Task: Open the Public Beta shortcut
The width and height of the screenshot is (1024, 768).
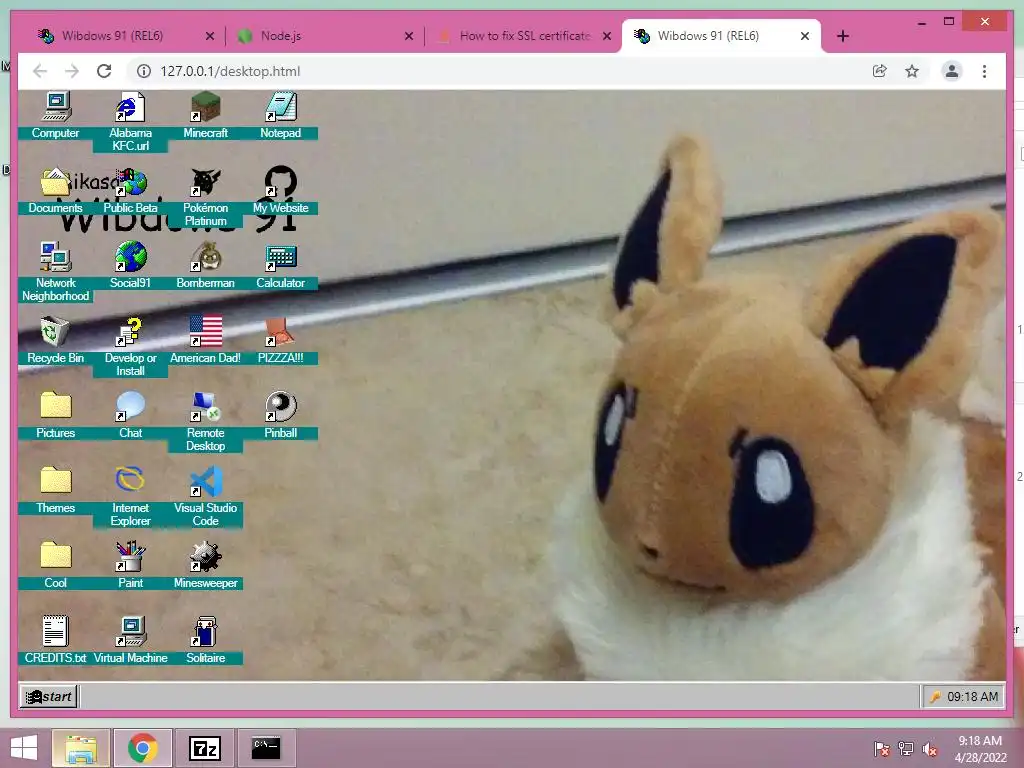Action: (131, 191)
